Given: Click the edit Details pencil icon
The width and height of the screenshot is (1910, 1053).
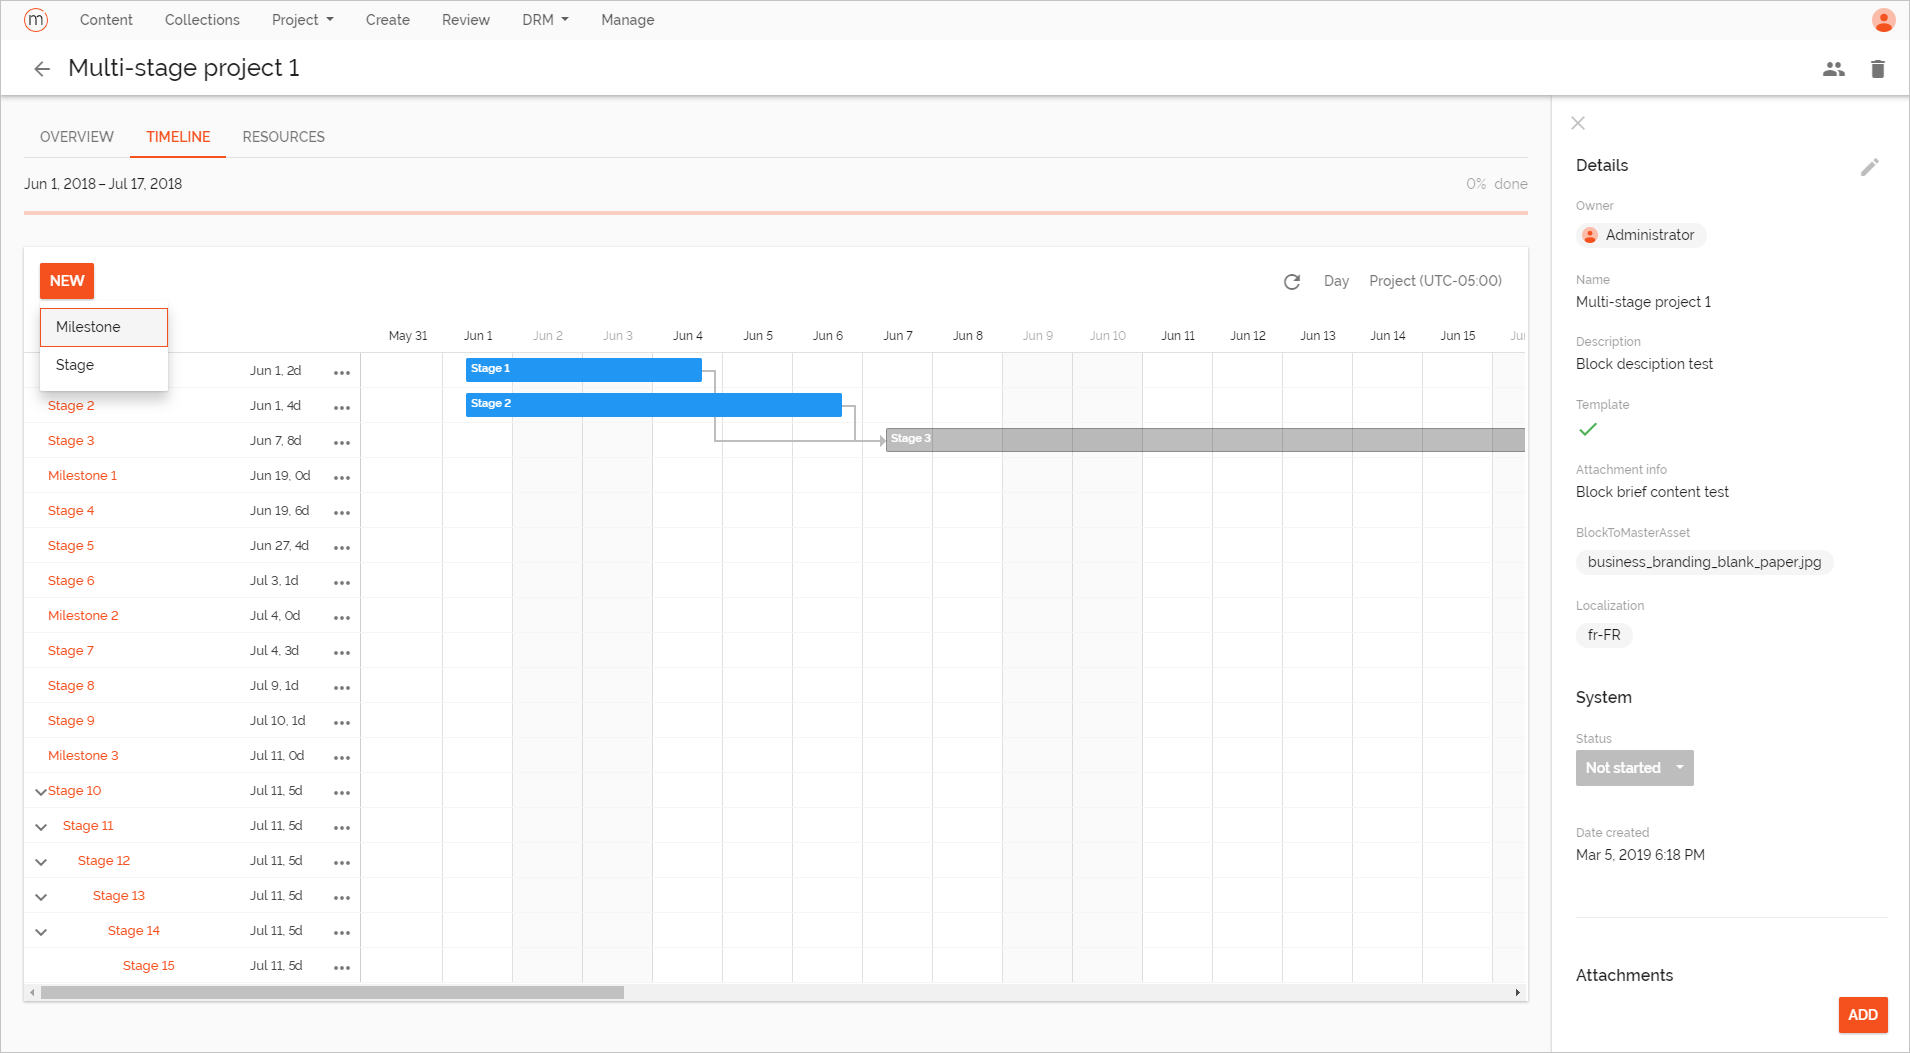Looking at the screenshot, I should coord(1870,166).
